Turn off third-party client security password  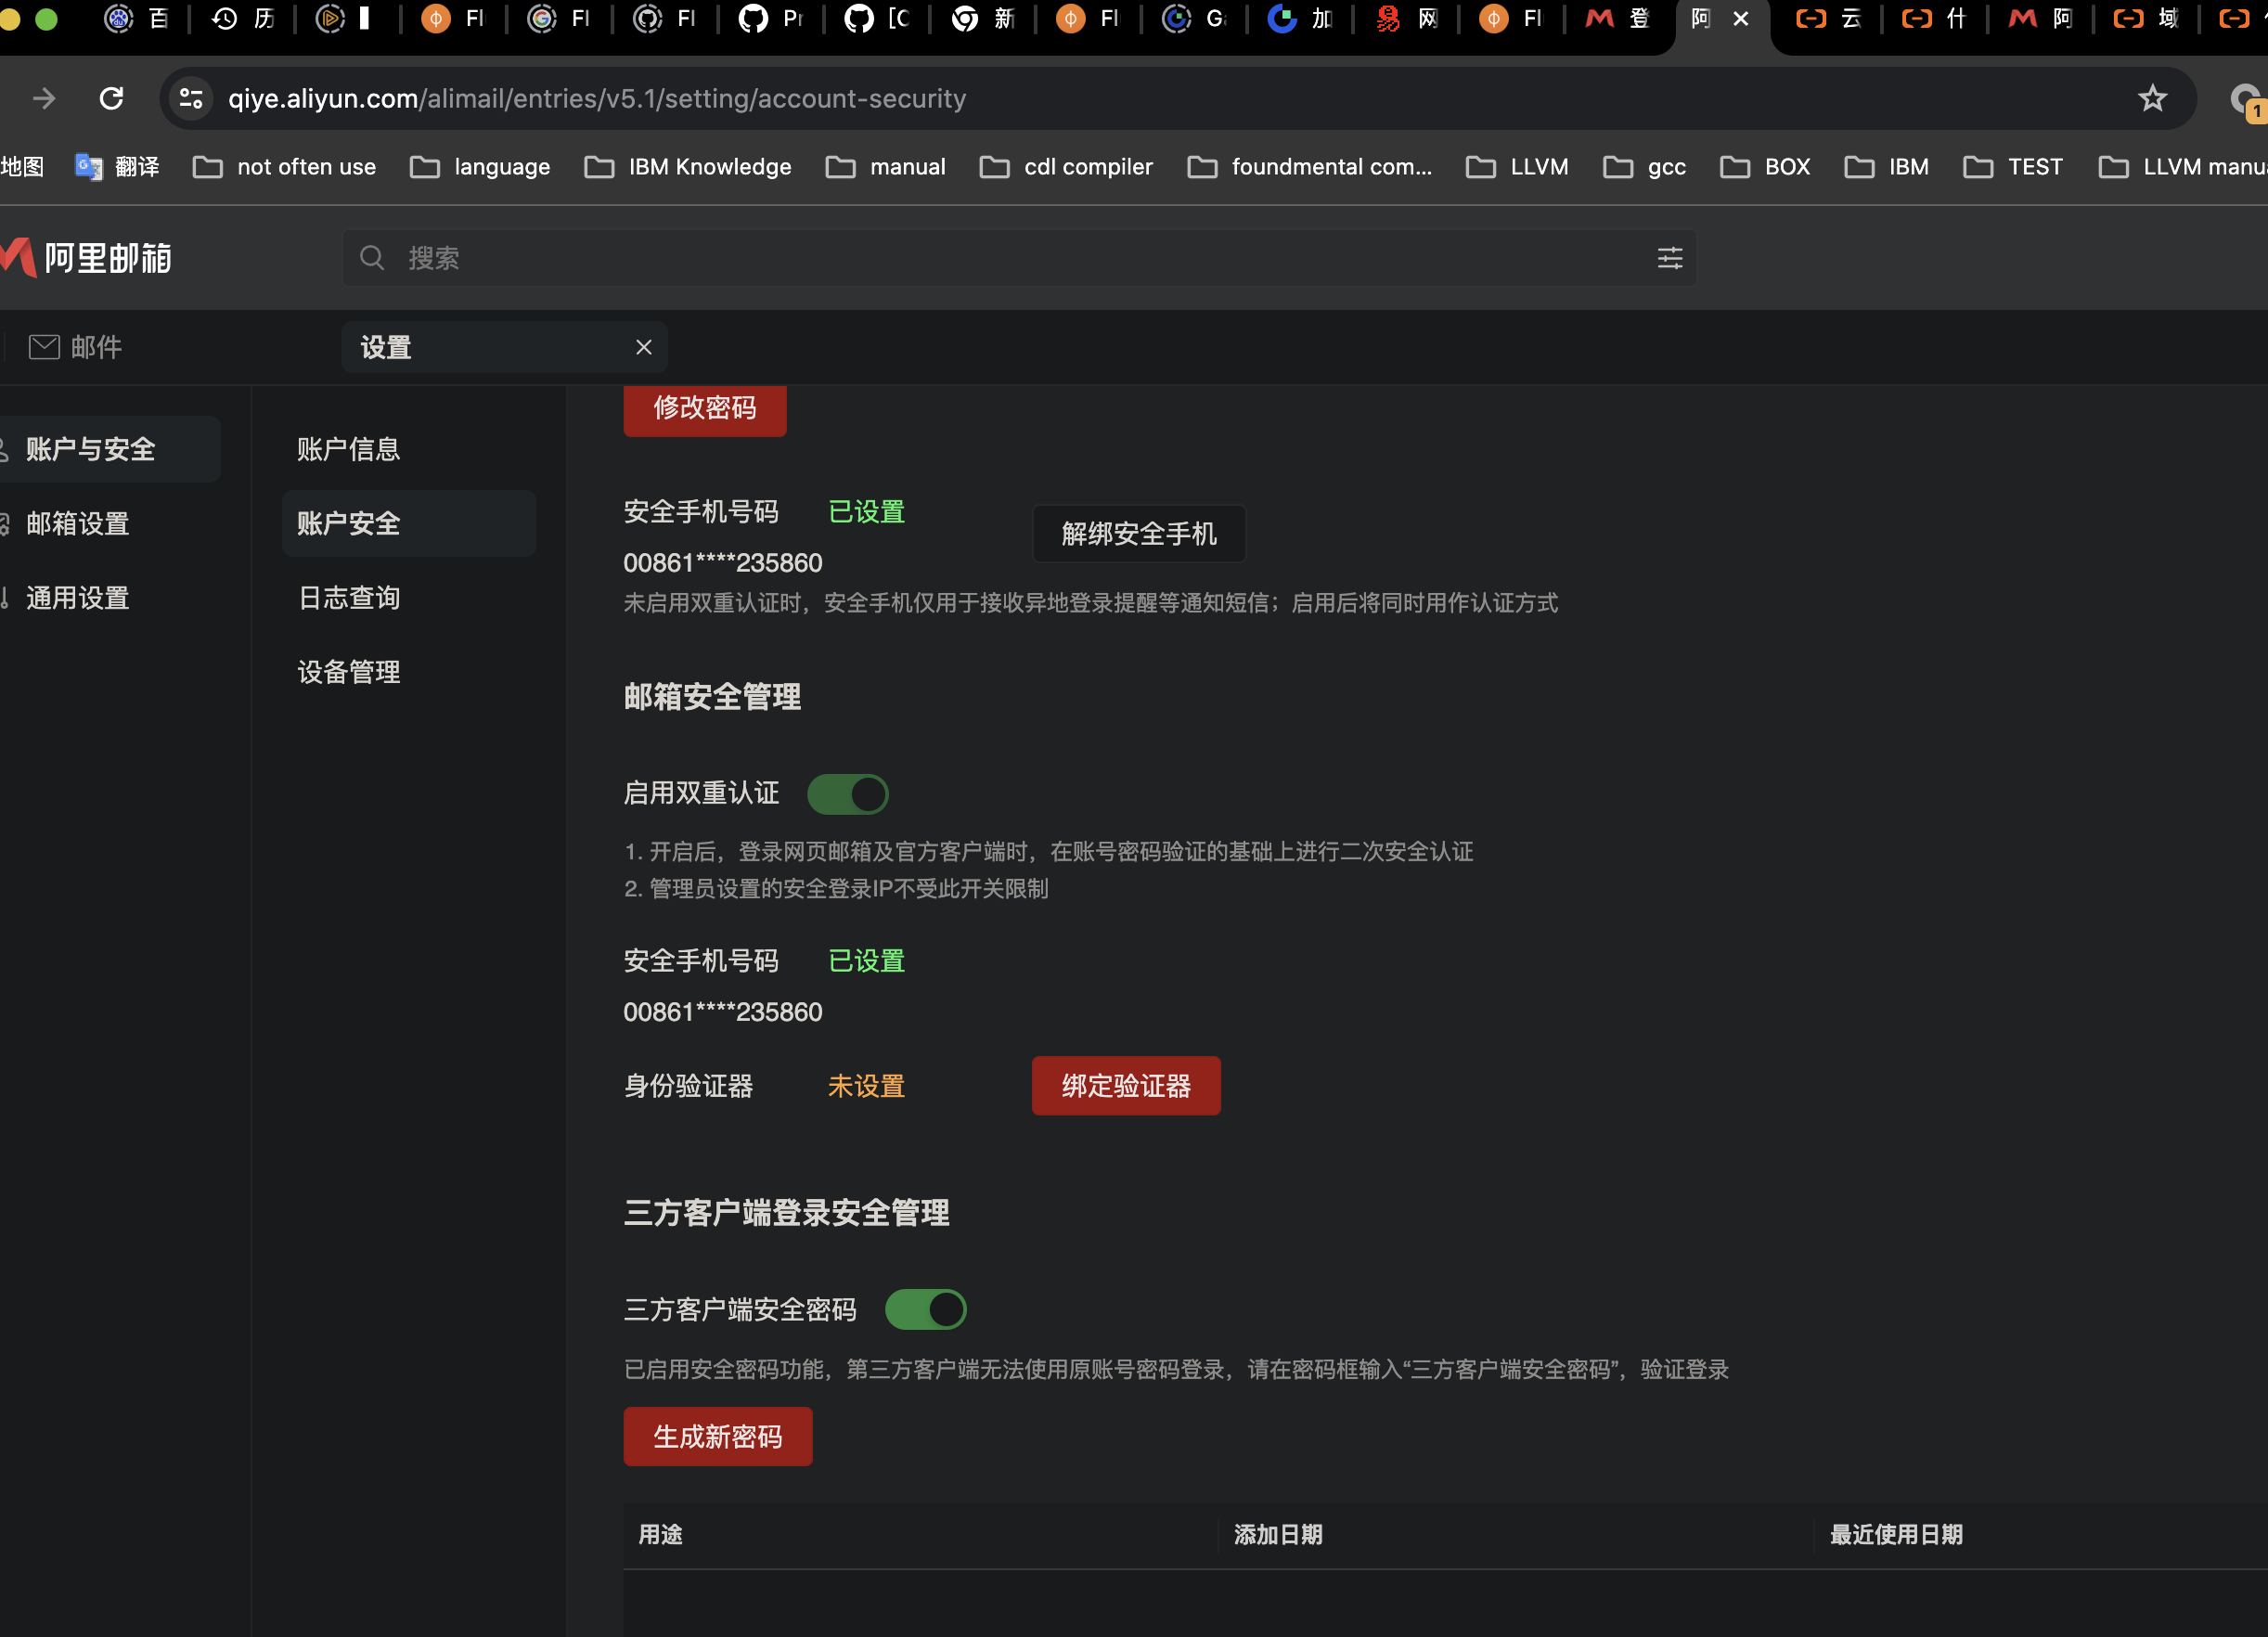pyautogui.click(x=925, y=1309)
